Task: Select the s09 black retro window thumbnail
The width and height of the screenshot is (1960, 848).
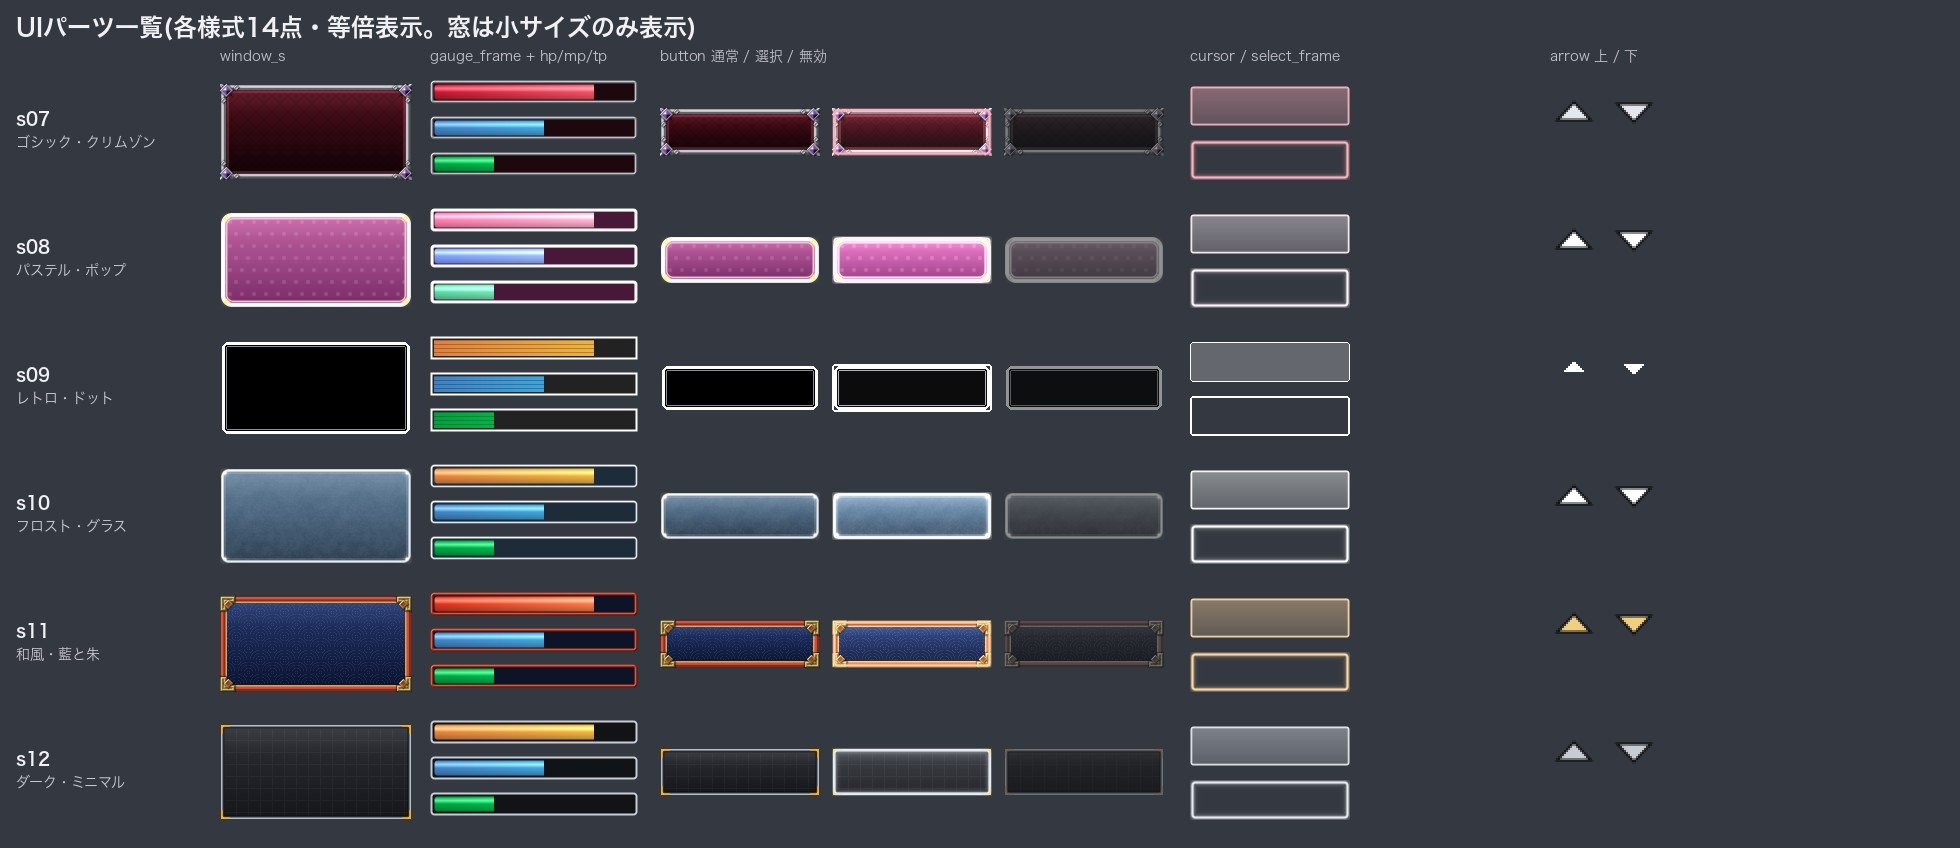Action: point(316,388)
